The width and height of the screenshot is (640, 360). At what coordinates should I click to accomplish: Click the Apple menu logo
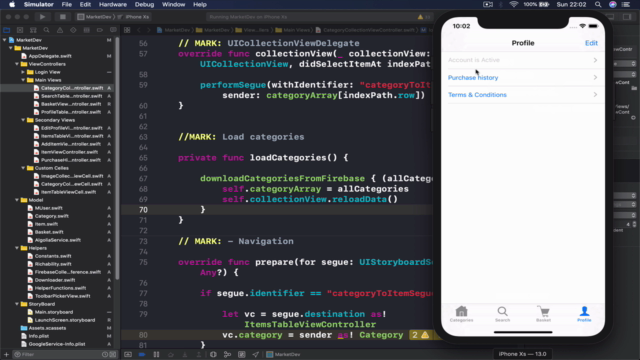point(12,4)
